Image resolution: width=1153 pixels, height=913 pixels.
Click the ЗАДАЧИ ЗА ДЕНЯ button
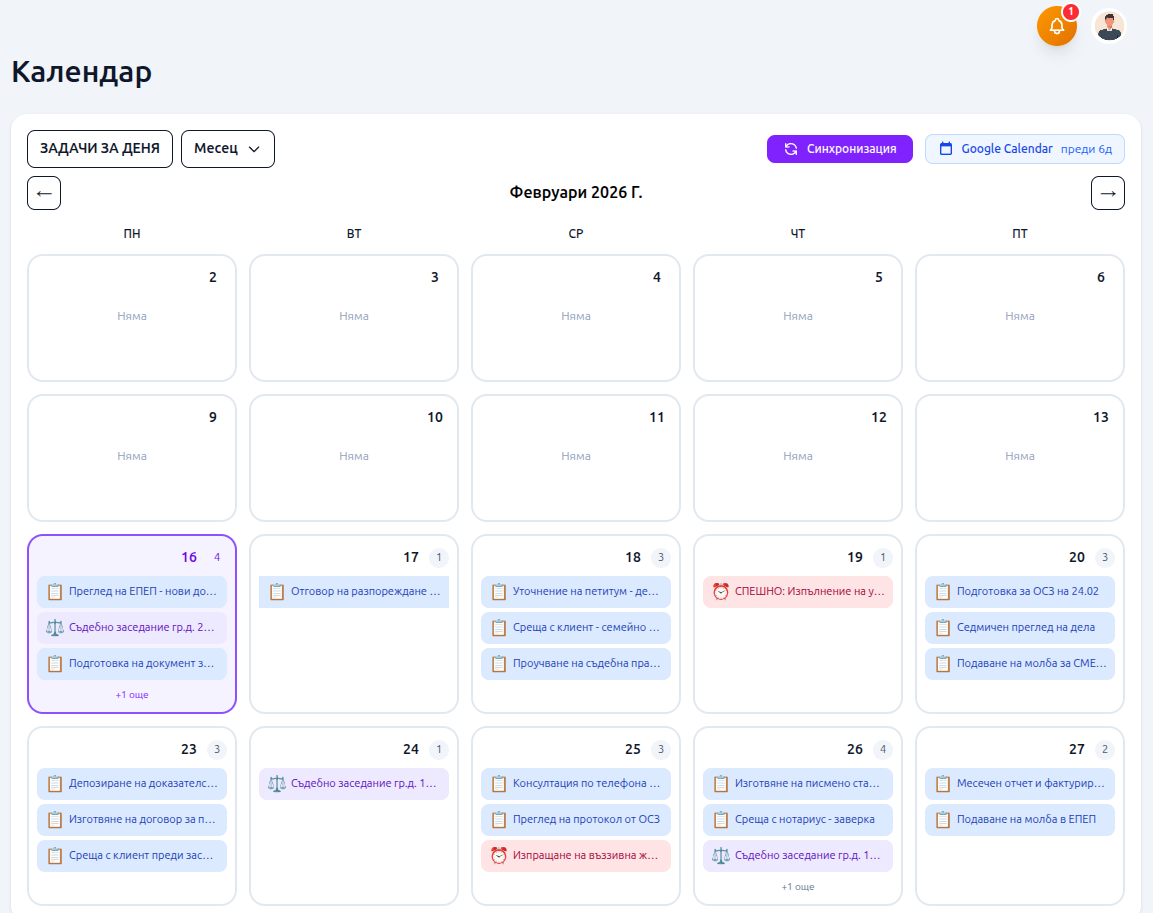[99, 149]
